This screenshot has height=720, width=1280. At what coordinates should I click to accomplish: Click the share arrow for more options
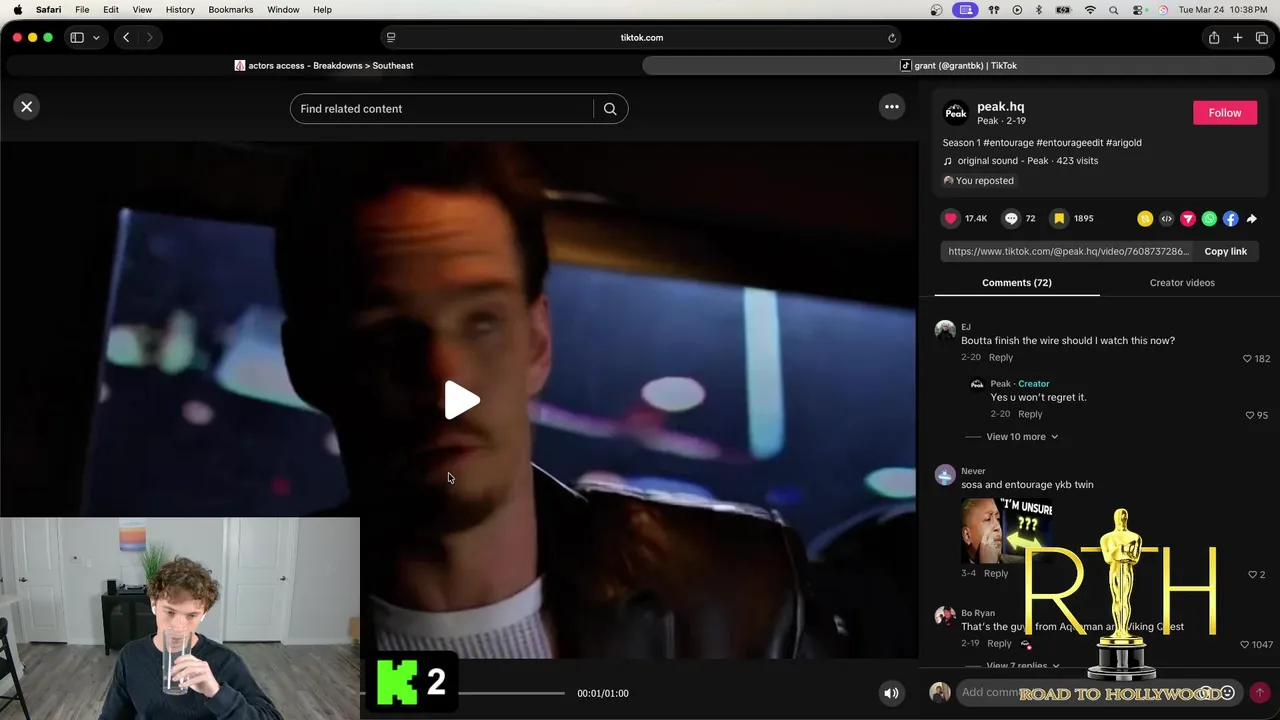(x=1252, y=219)
